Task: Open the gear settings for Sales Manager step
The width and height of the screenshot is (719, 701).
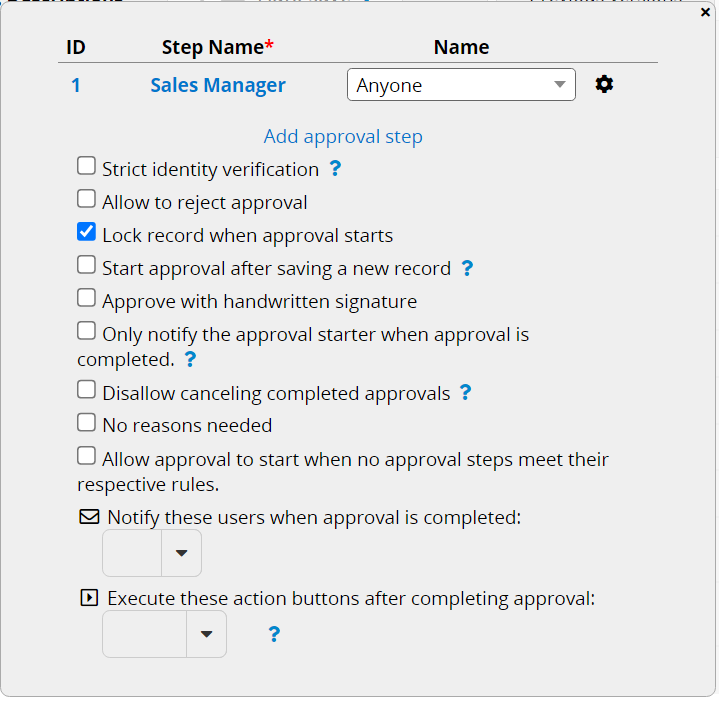Action: pos(604,84)
